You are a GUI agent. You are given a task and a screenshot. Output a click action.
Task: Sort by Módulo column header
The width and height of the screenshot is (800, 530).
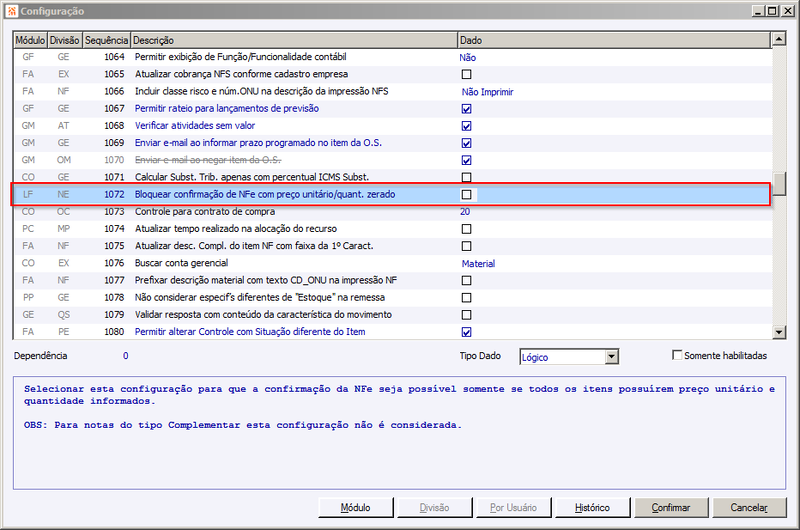pos(30,40)
